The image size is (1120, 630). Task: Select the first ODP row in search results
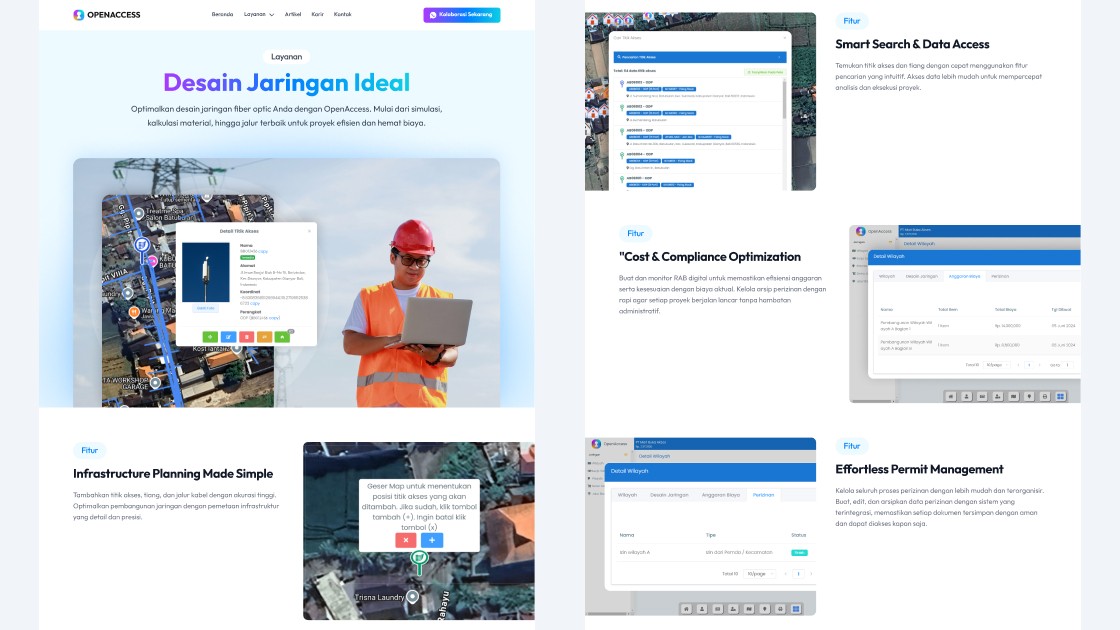click(698, 90)
